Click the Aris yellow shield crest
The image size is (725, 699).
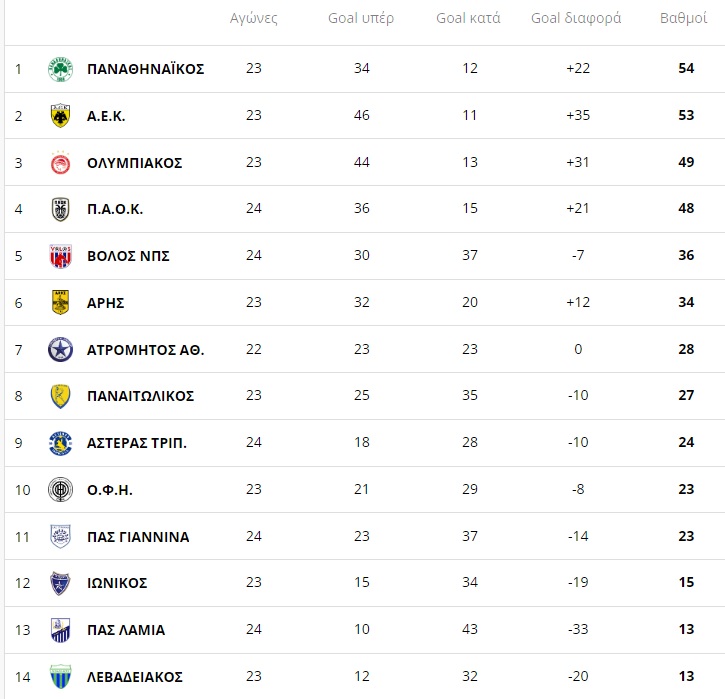61,302
